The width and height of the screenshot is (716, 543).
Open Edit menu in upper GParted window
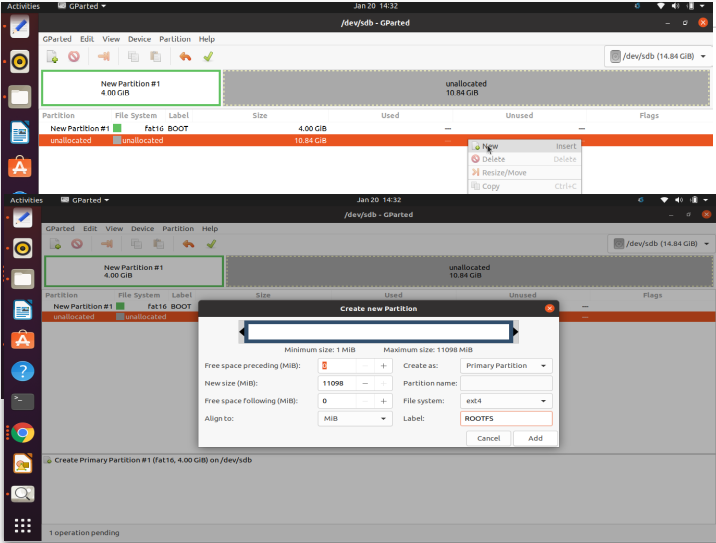[x=87, y=39]
